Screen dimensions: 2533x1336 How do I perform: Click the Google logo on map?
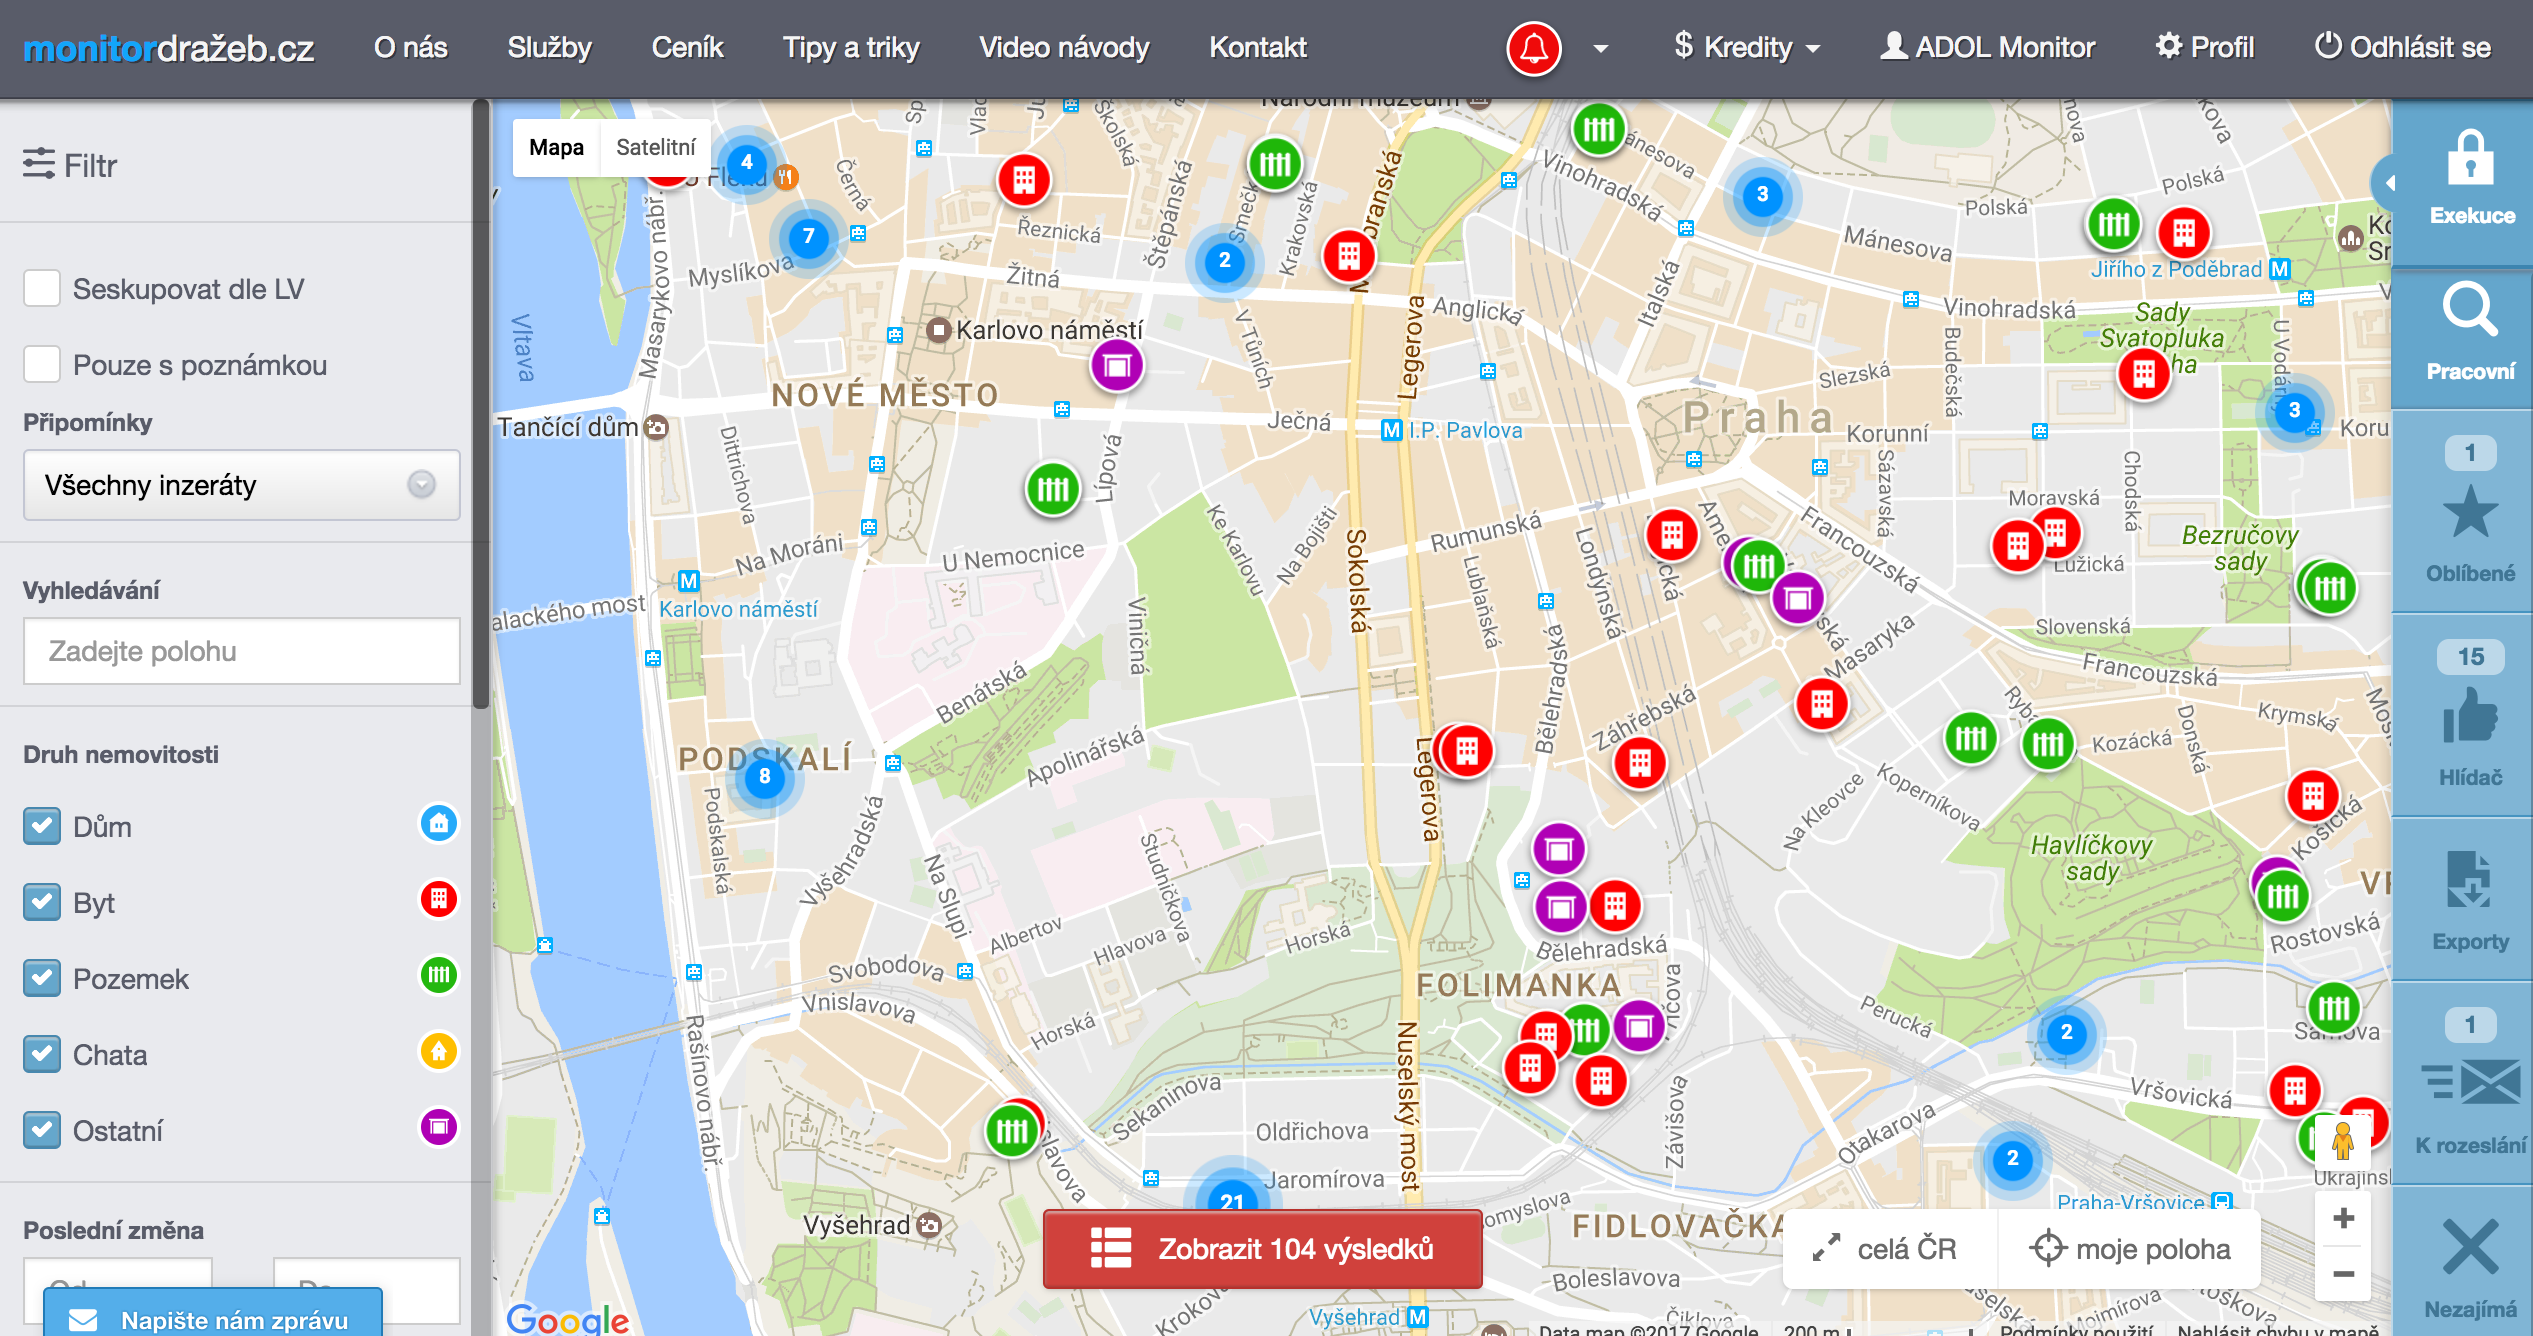click(567, 1318)
